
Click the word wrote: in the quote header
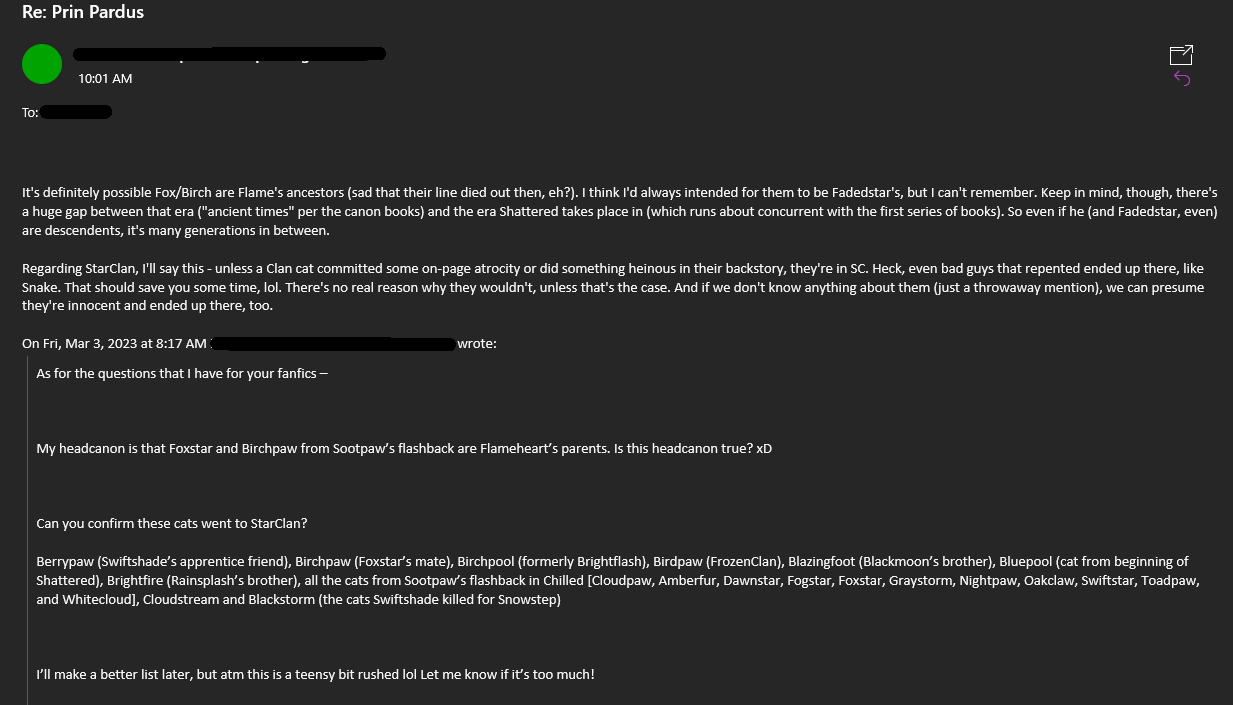coord(477,343)
